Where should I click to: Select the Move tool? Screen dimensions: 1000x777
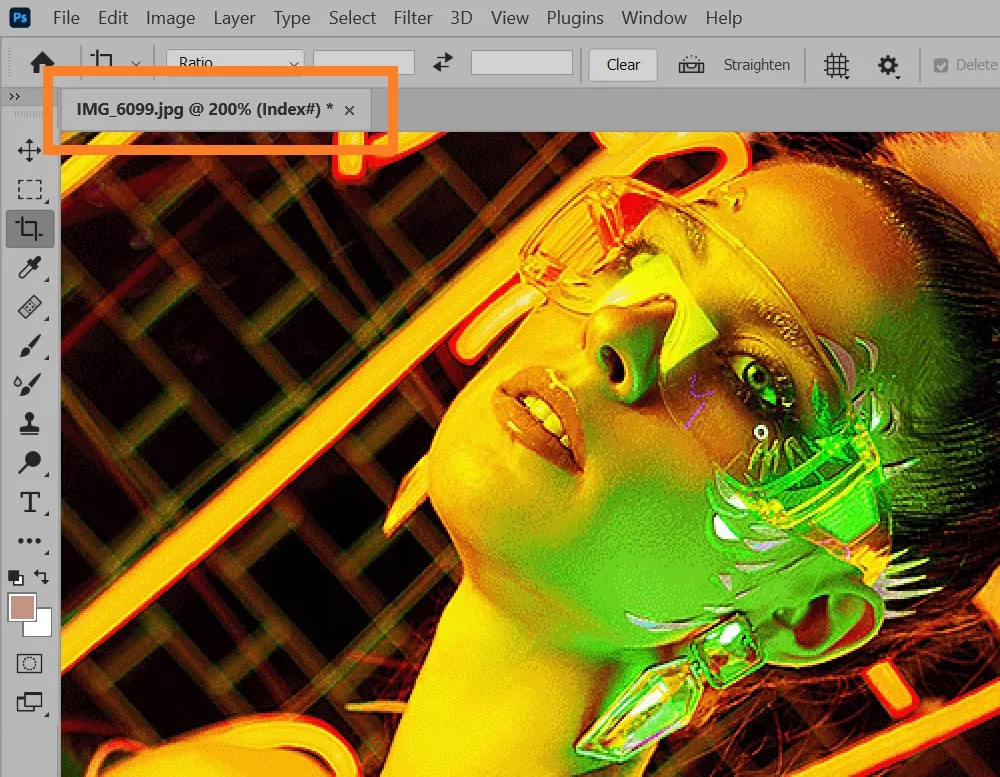coord(29,151)
